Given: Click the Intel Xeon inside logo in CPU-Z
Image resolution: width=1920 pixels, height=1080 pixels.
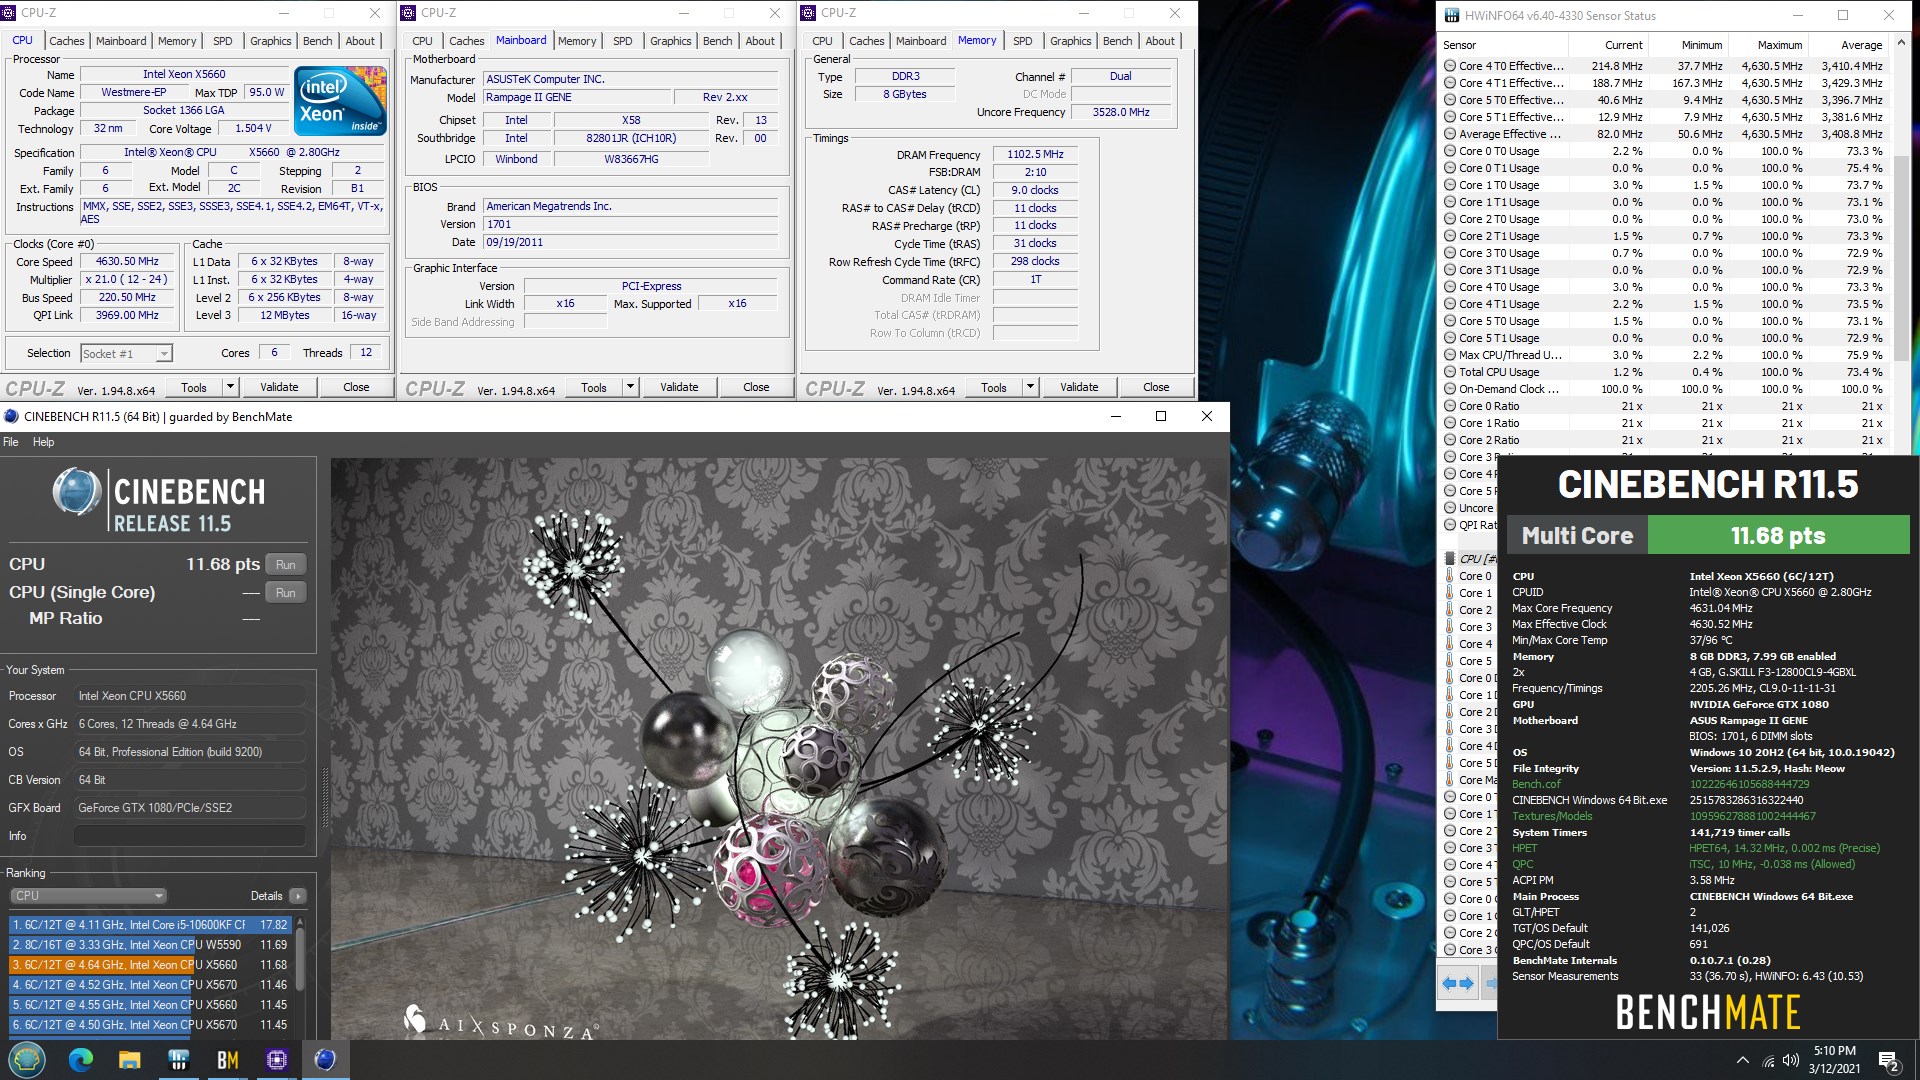Looking at the screenshot, I should [x=340, y=101].
